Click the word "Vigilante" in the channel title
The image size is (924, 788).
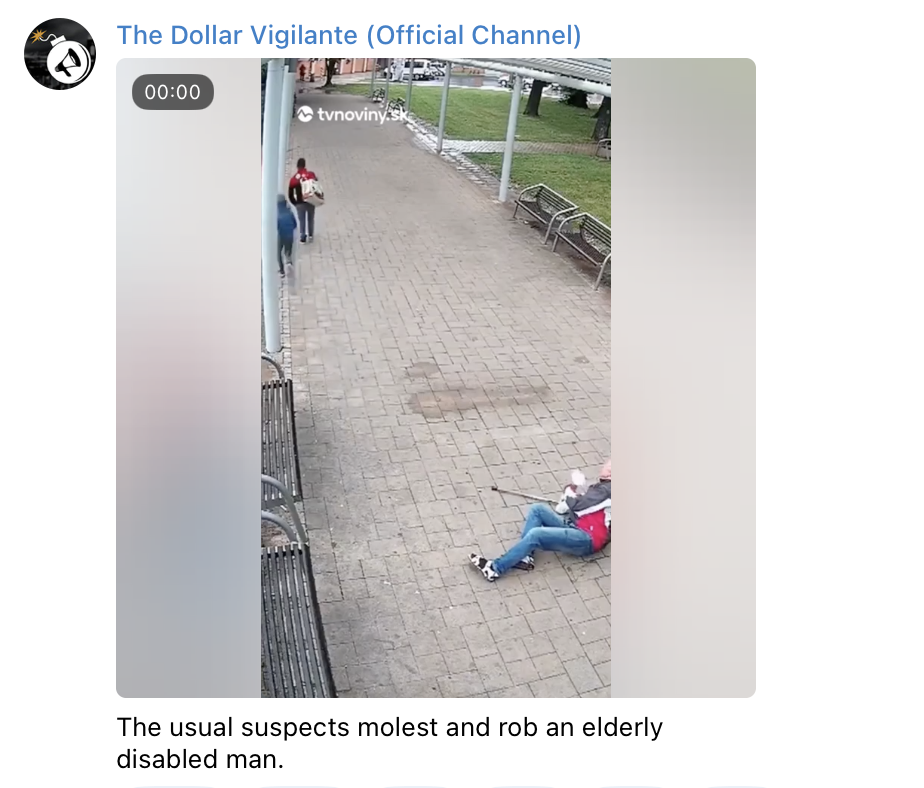[x=304, y=35]
